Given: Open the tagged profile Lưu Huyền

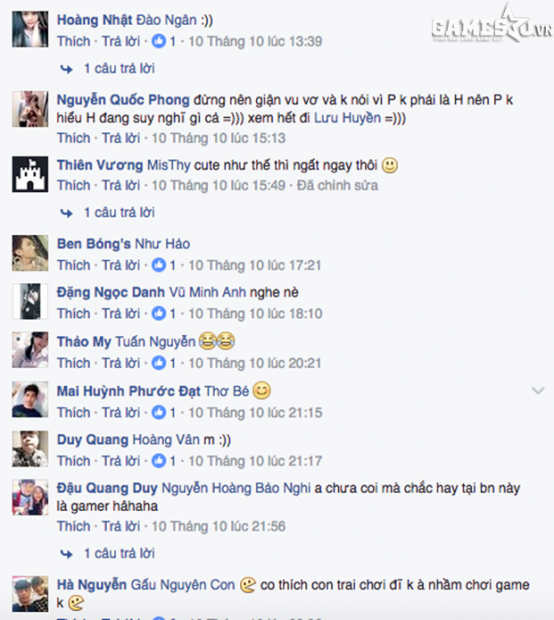Looking at the screenshot, I should (x=347, y=118).
